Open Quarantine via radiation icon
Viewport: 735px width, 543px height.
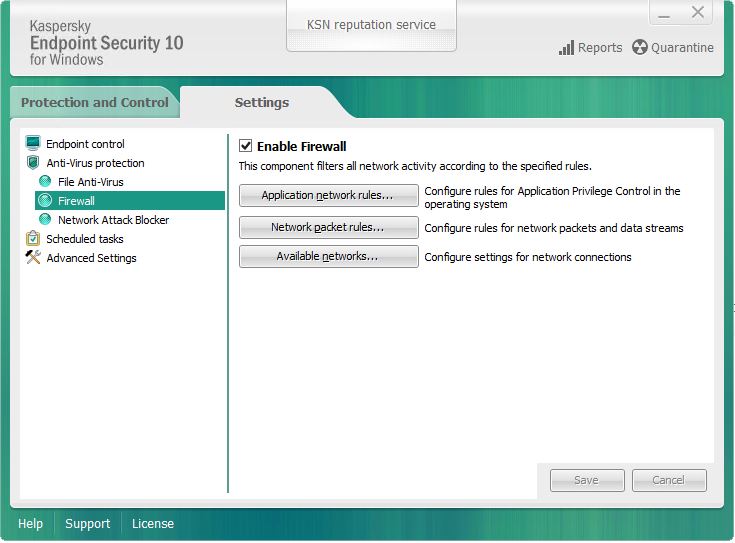640,48
